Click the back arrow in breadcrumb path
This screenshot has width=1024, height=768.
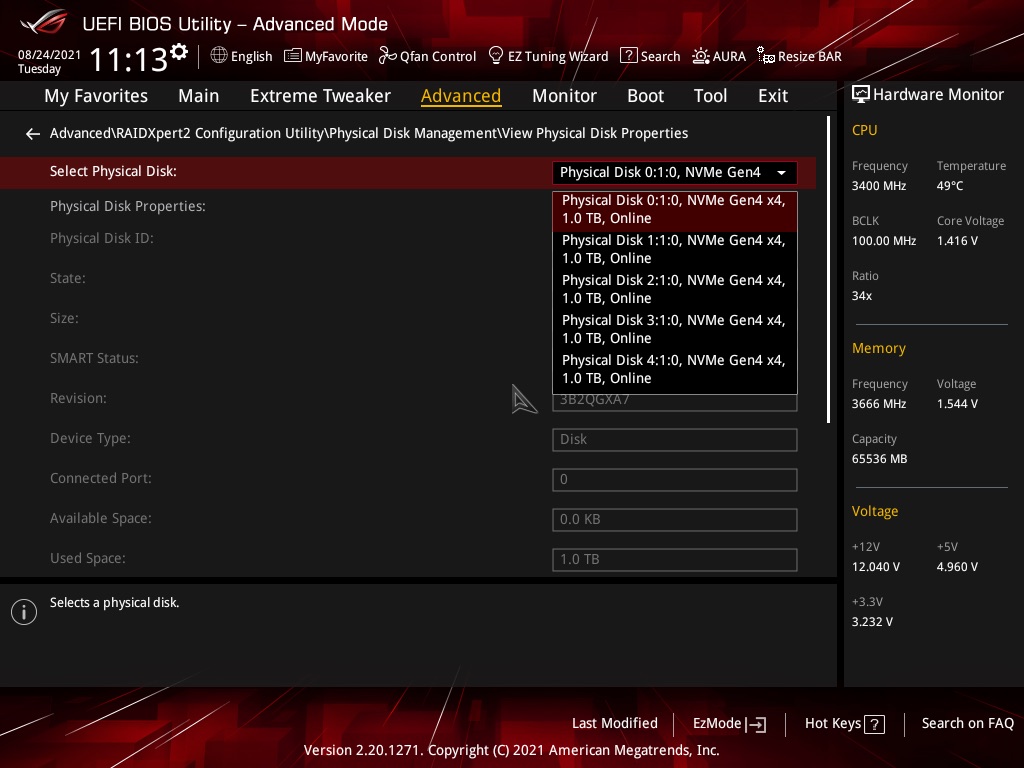click(x=33, y=134)
